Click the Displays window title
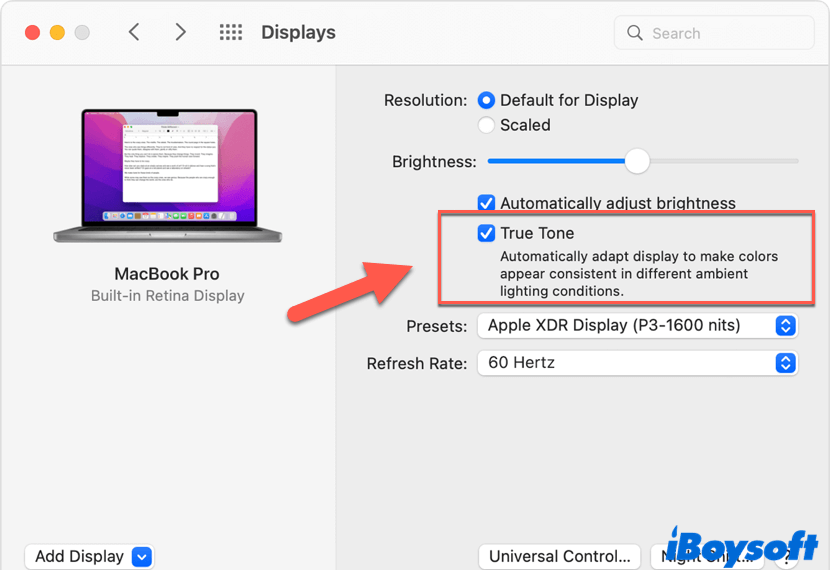The height and width of the screenshot is (570, 830). [x=298, y=32]
